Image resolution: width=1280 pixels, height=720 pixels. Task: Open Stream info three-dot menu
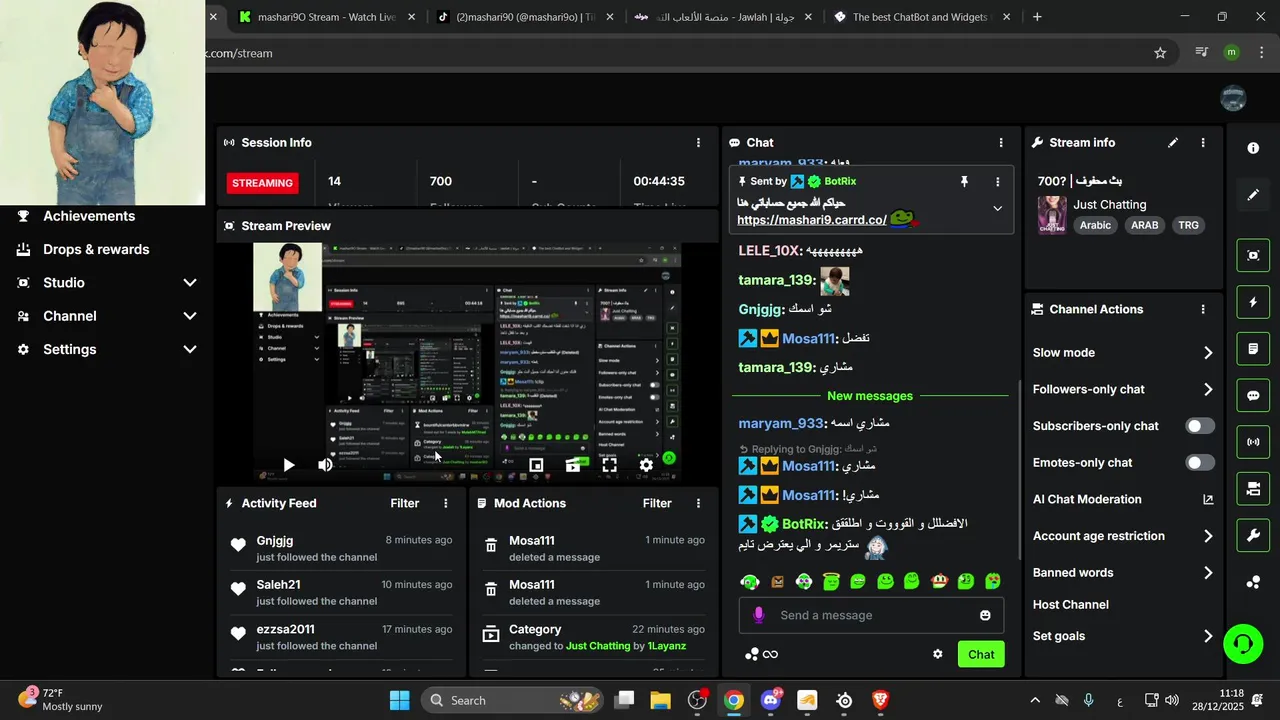pos(1203,143)
